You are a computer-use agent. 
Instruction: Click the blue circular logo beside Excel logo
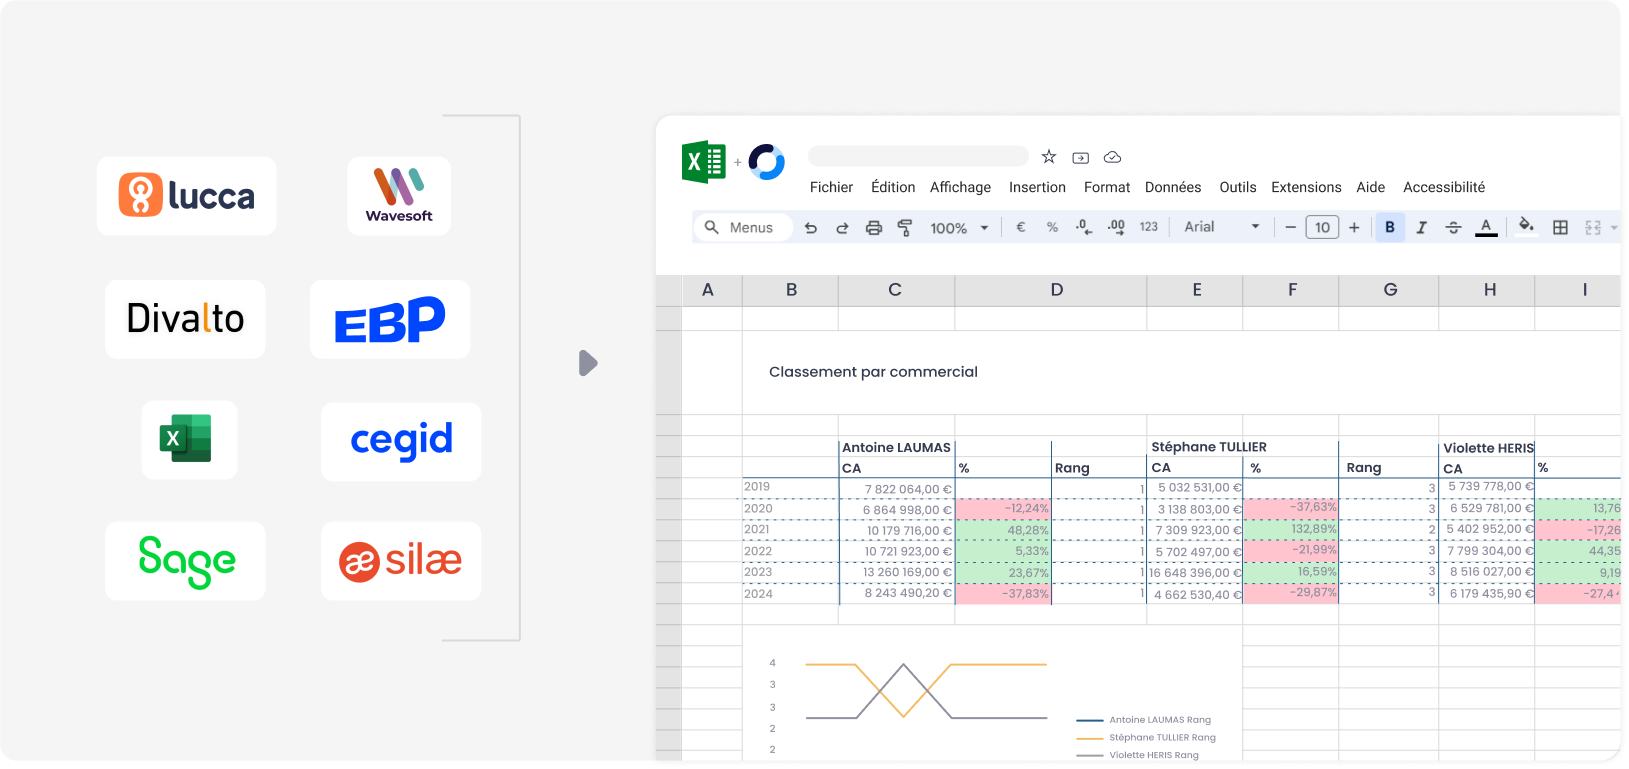tap(767, 162)
